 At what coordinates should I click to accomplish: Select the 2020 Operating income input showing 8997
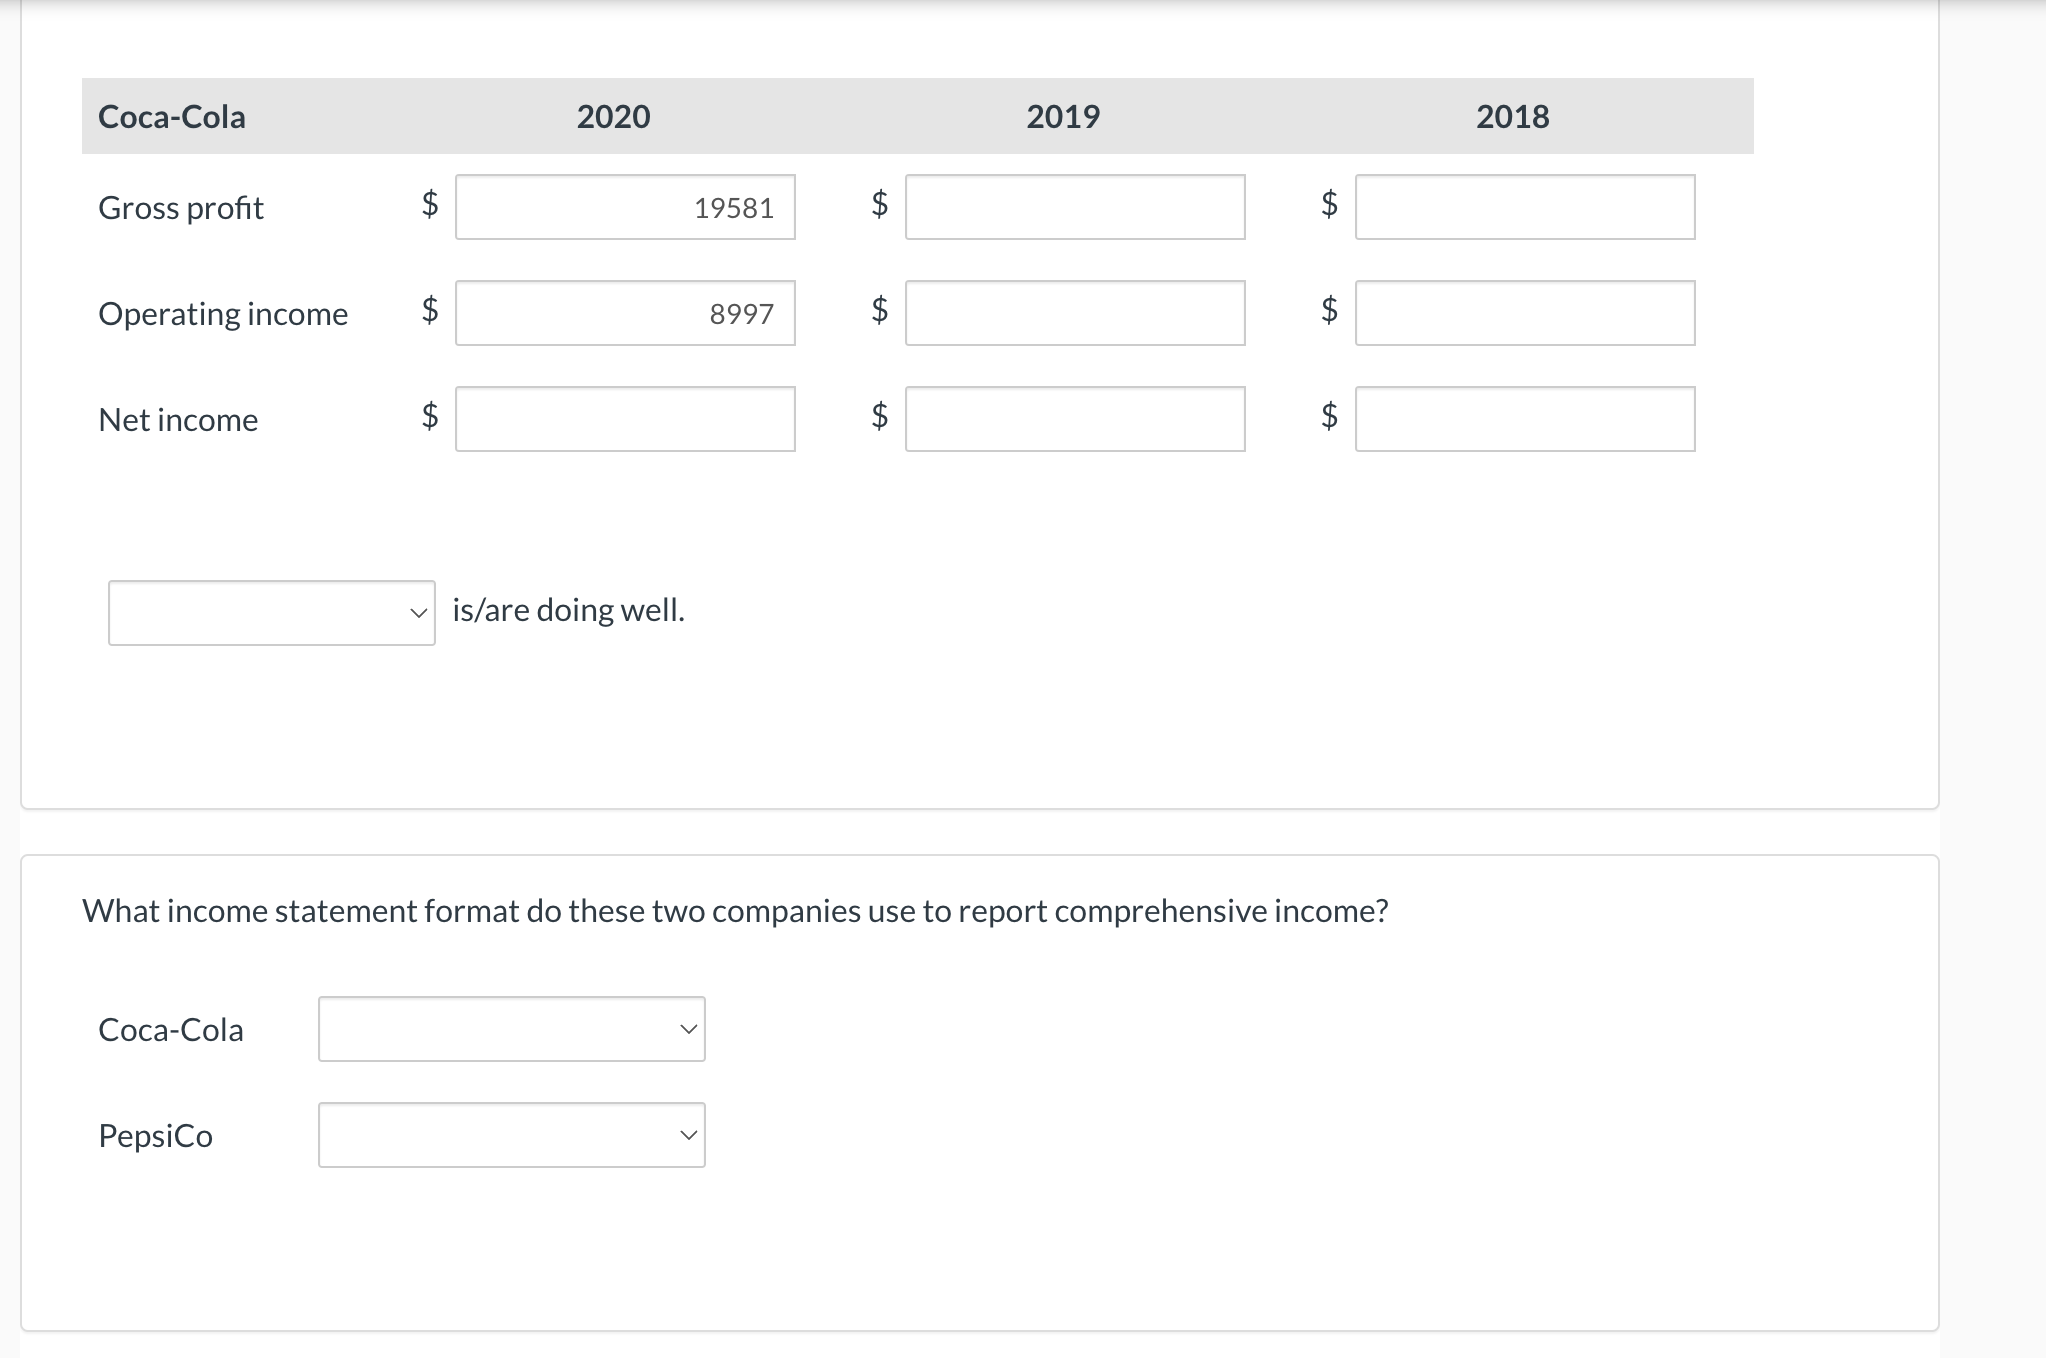624,313
